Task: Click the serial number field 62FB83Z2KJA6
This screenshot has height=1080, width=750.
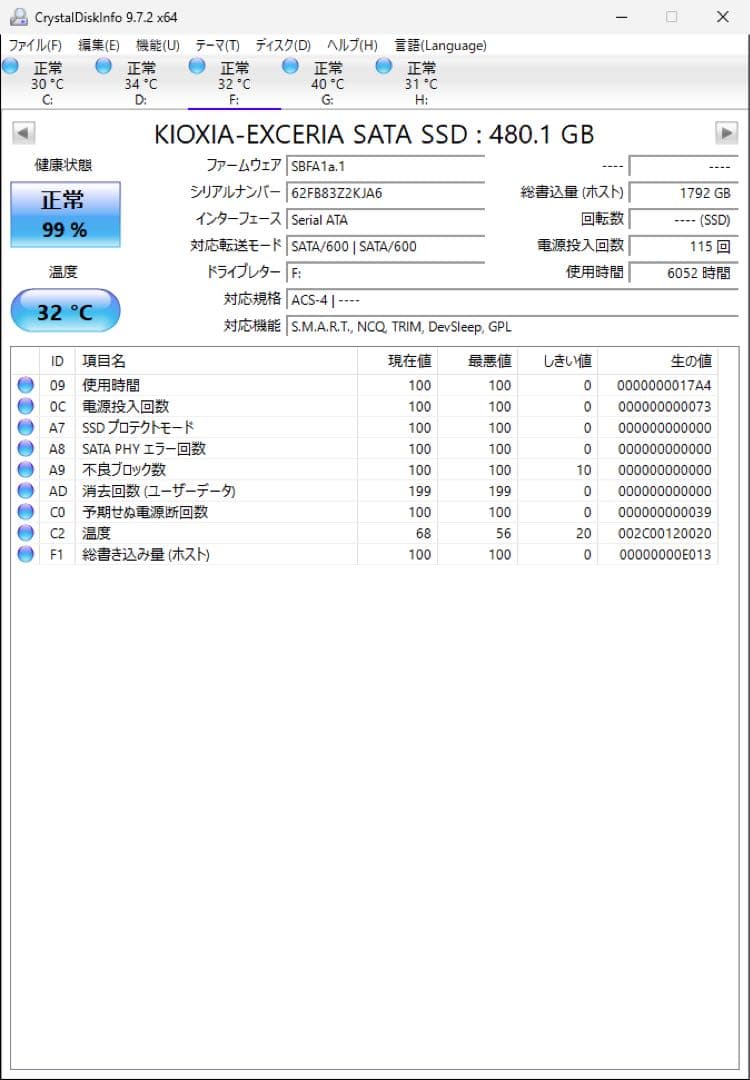Action: 385,193
